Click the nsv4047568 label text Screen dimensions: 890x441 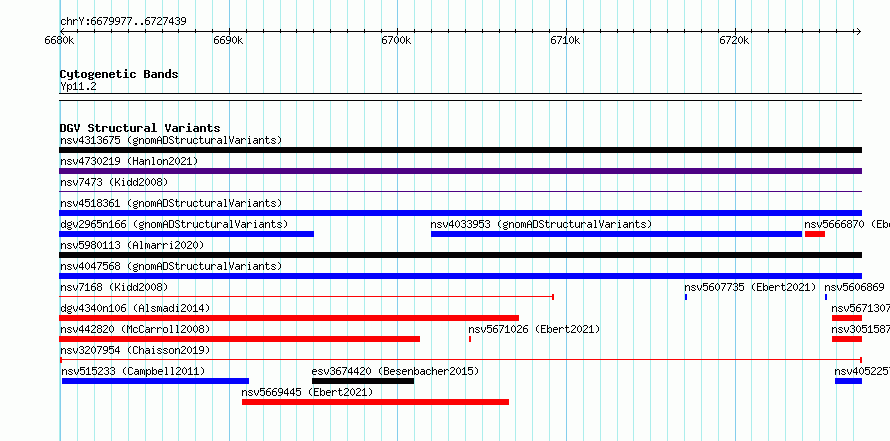171,266
